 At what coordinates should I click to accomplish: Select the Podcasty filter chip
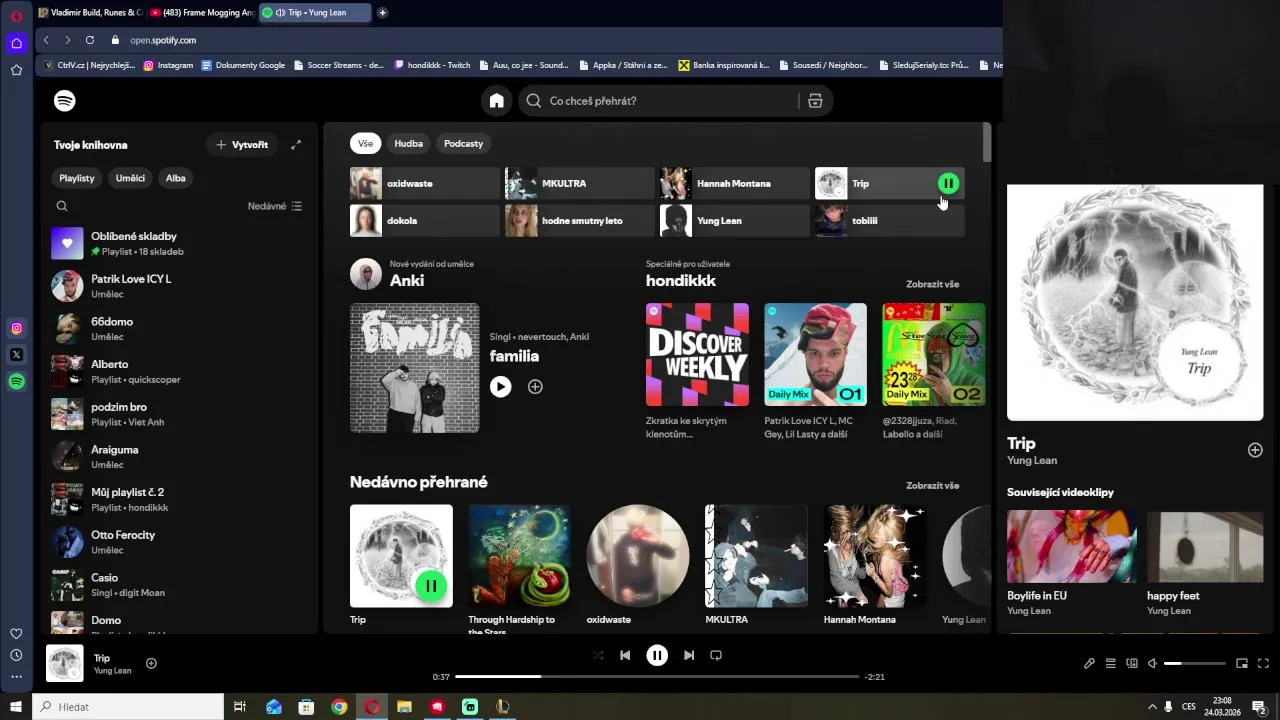point(463,144)
